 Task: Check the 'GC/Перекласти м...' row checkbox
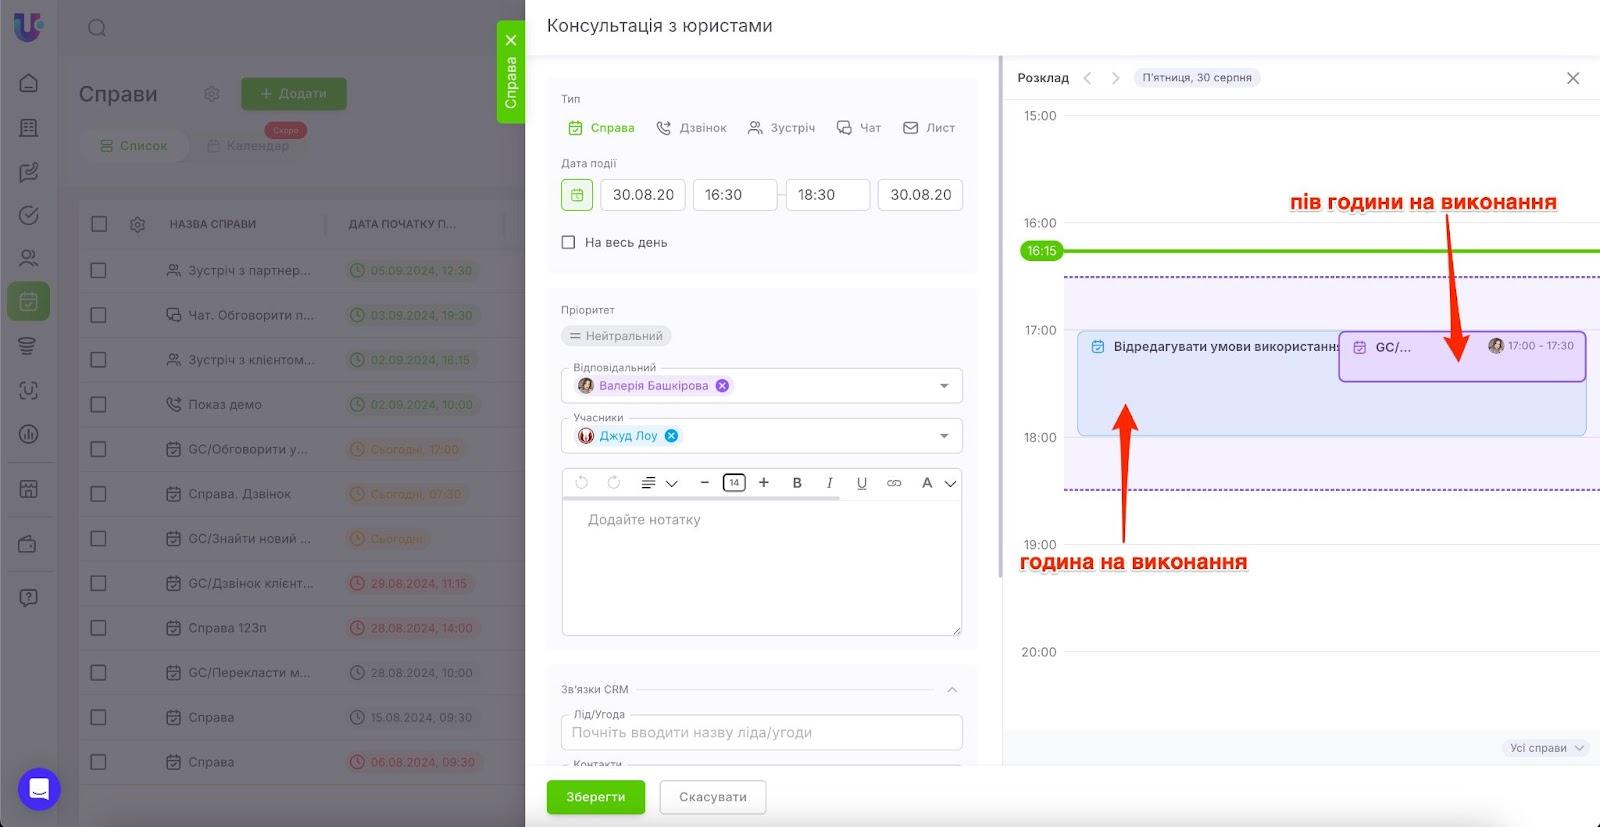98,673
